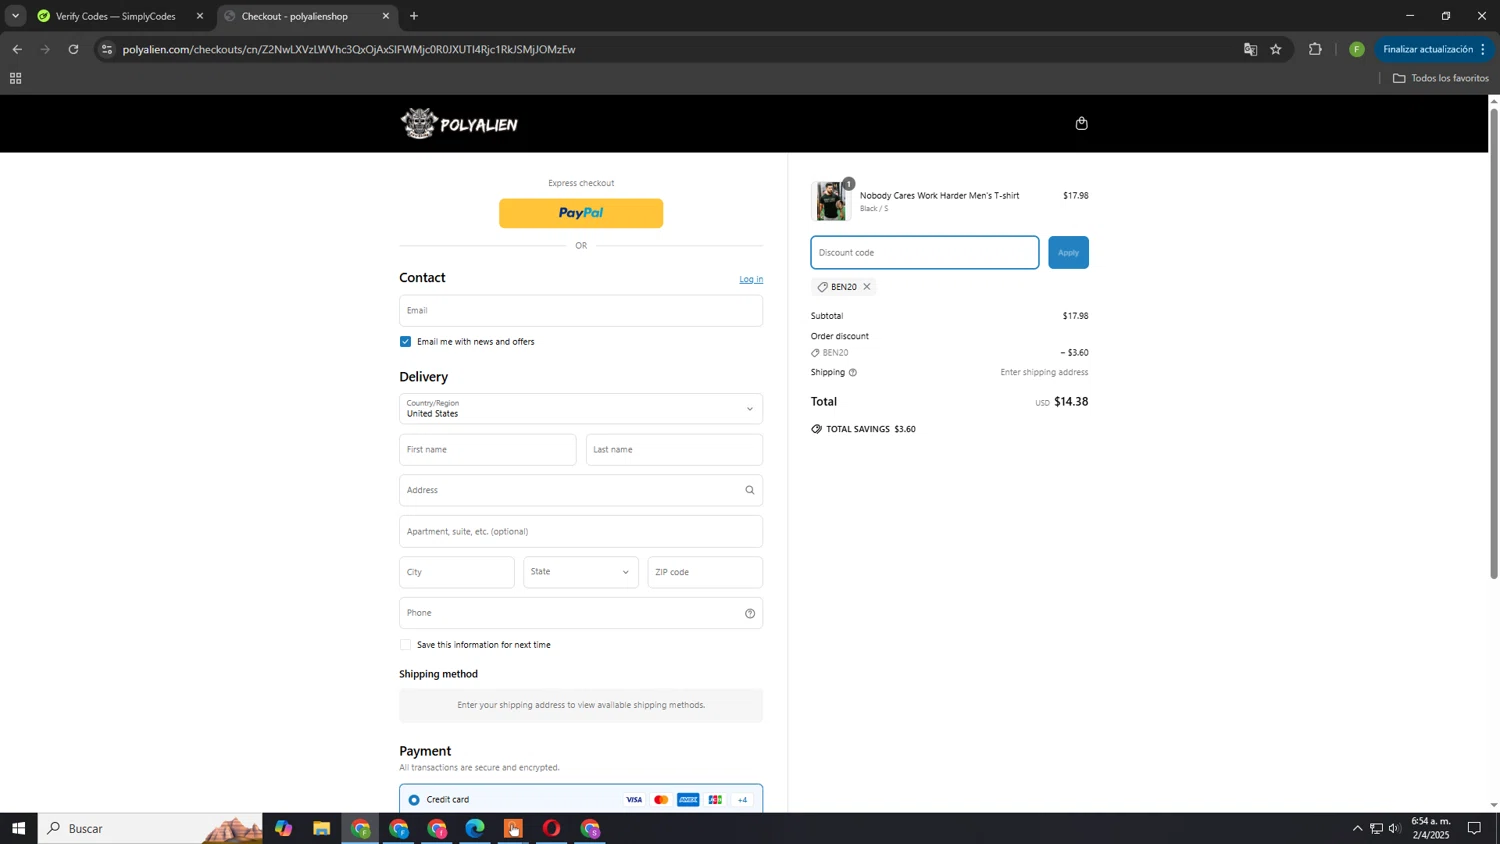This screenshot has width=1500, height=844.
Task: Show hidden system tray icons
Action: click(x=1357, y=829)
